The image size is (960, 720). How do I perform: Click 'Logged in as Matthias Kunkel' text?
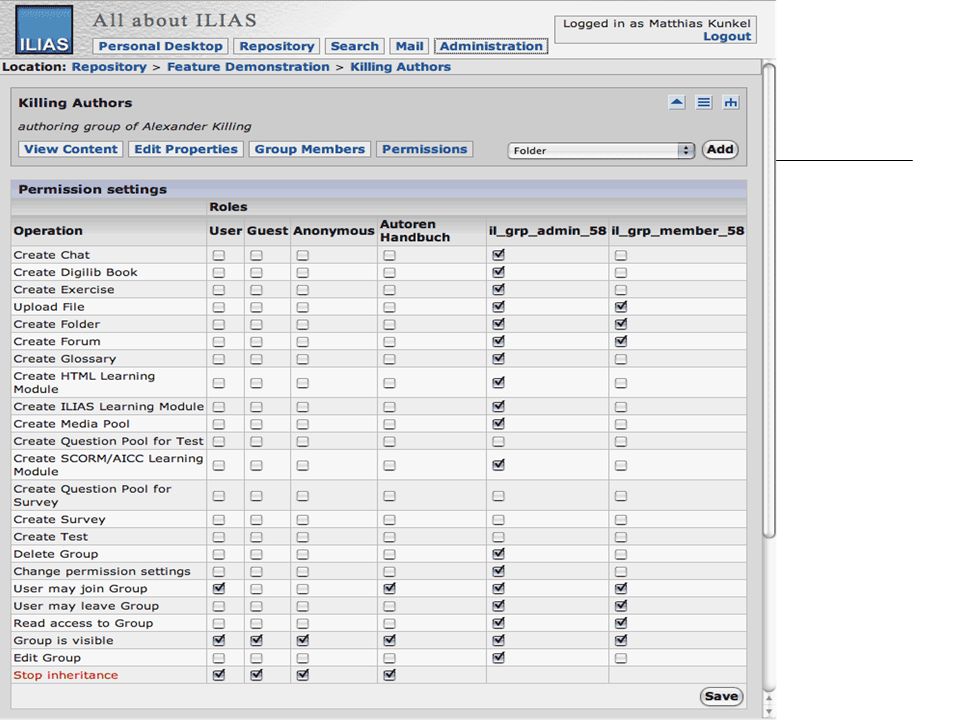656,23
